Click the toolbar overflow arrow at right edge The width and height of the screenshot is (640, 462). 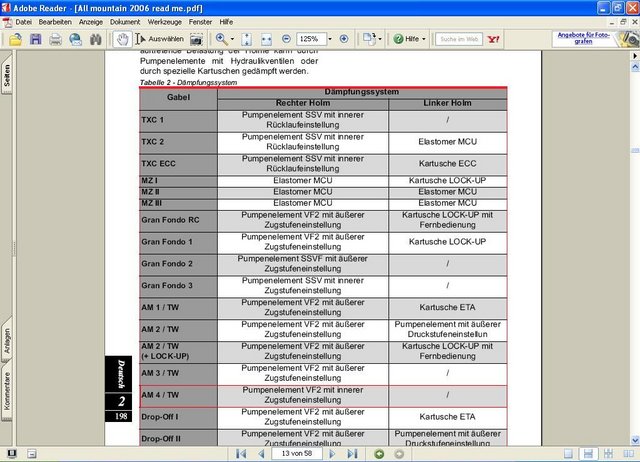click(x=635, y=56)
